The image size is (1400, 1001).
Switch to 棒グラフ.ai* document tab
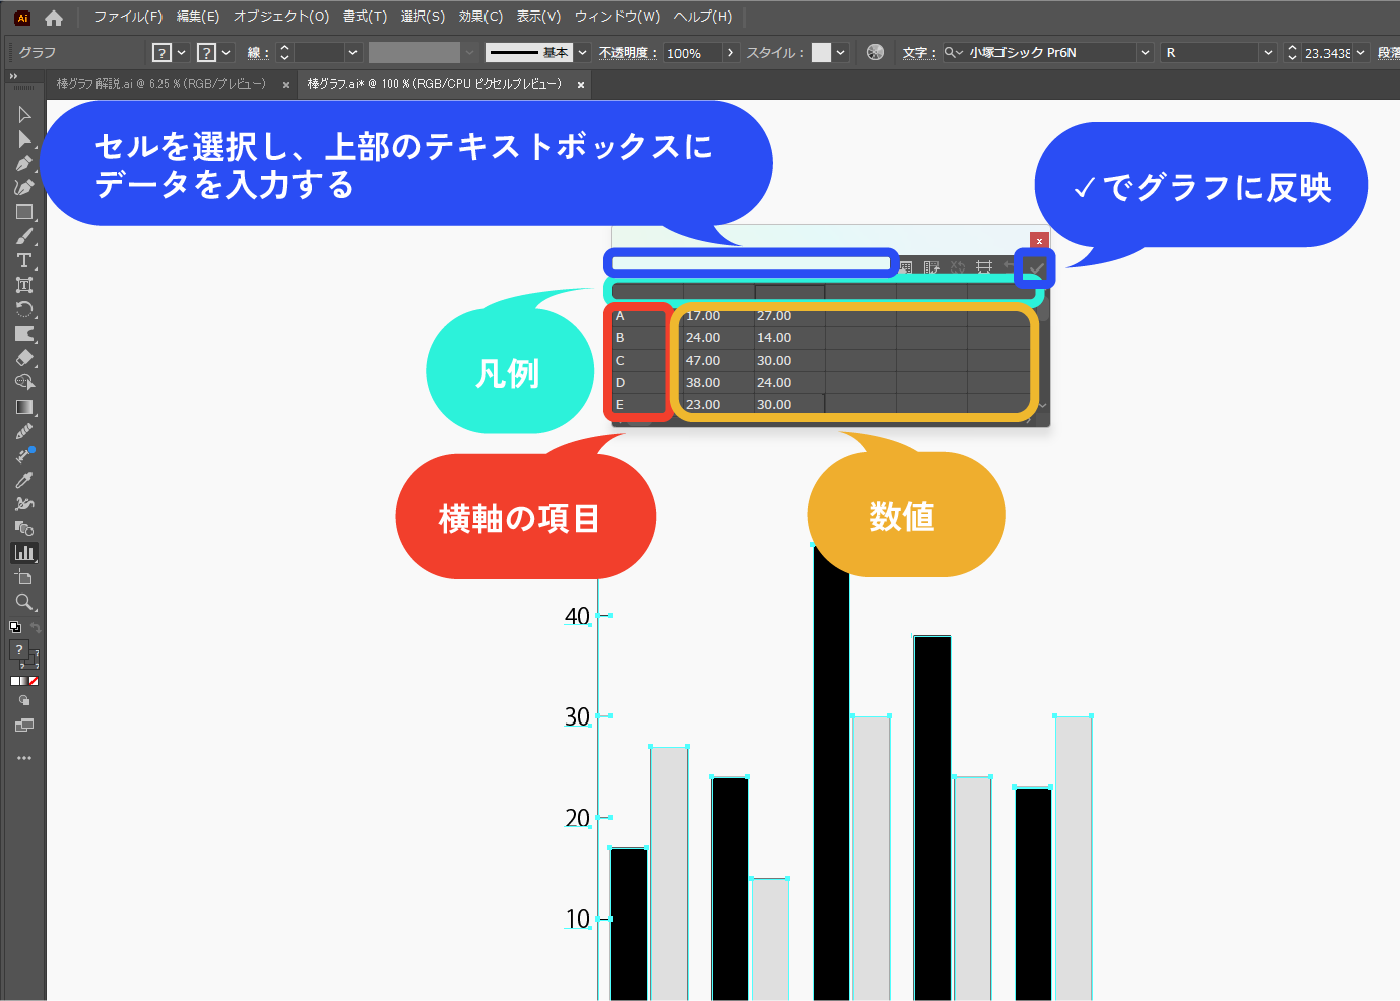(x=435, y=84)
